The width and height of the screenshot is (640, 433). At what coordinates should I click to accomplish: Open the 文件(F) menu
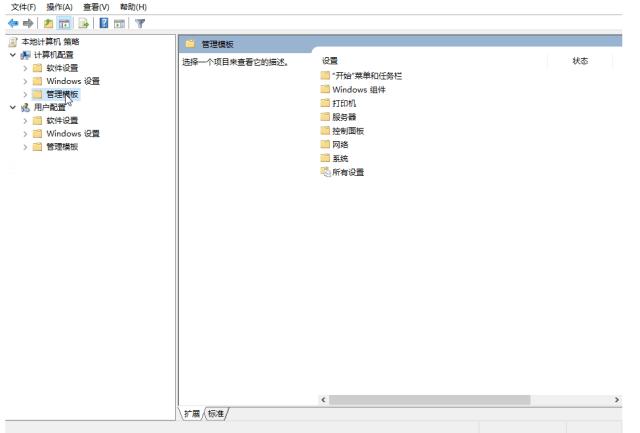point(23,7)
